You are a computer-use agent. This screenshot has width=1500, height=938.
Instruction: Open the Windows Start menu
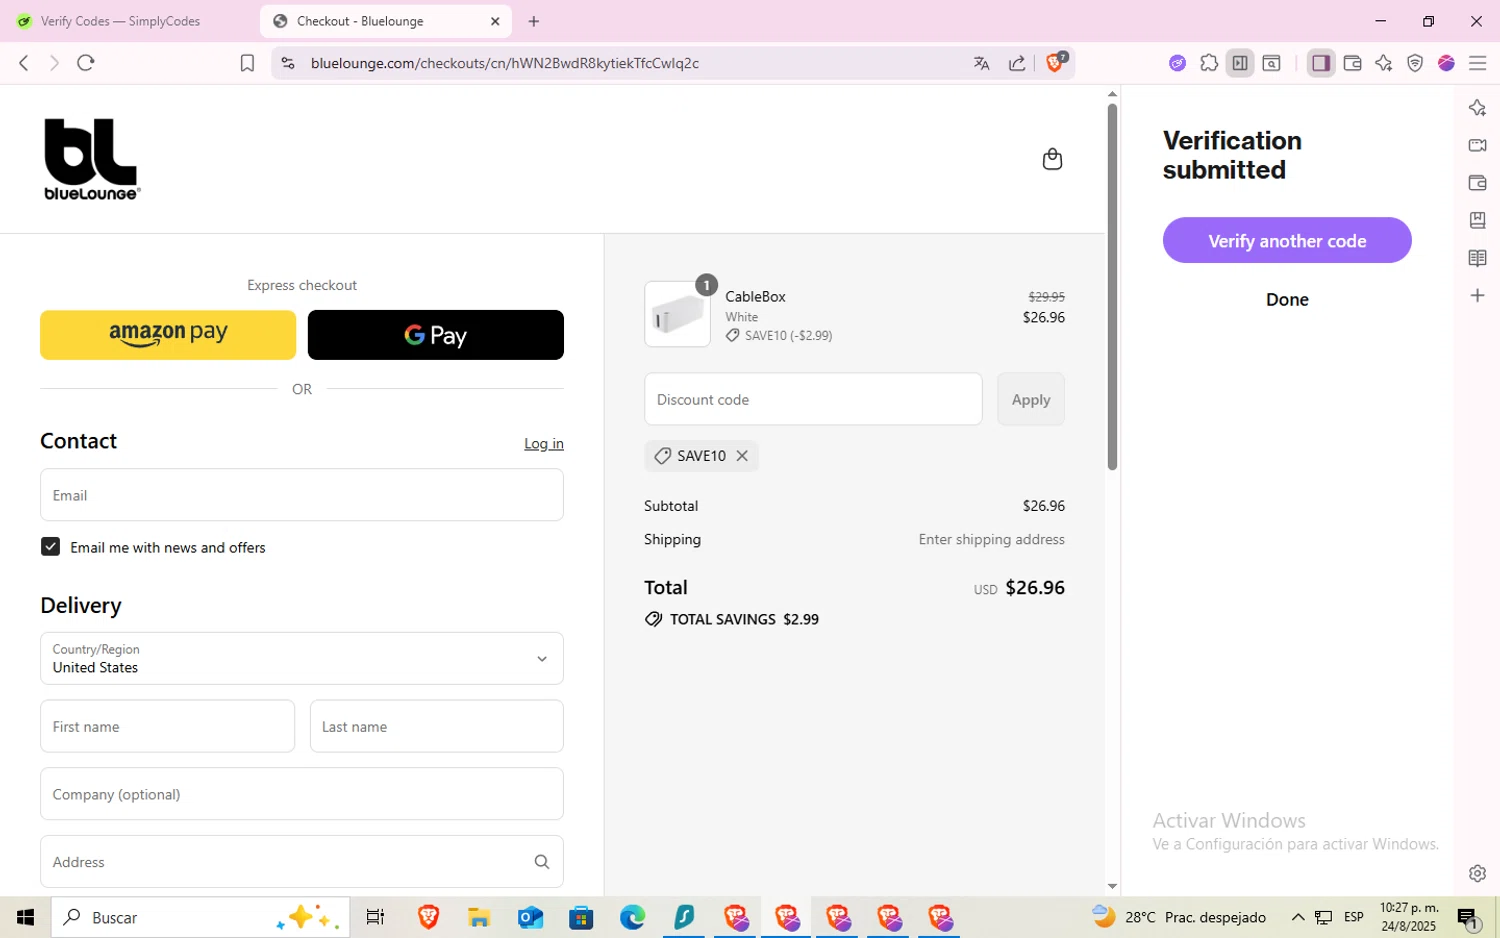[25, 917]
